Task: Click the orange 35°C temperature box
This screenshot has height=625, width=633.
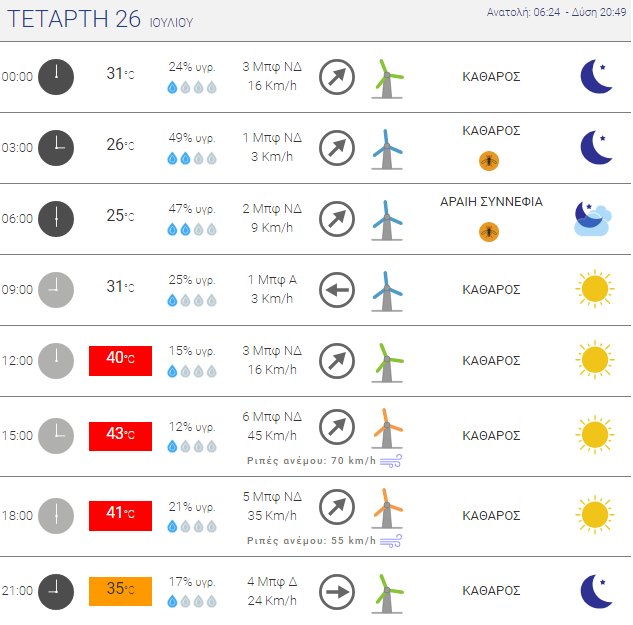Action: [x=120, y=591]
